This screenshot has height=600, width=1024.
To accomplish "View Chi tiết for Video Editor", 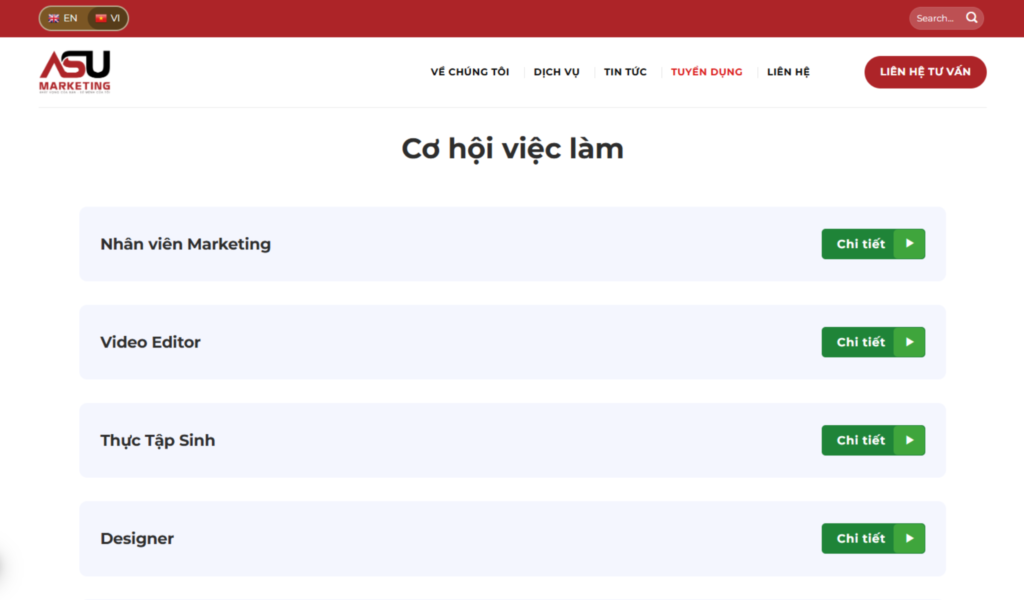I will coord(860,342).
